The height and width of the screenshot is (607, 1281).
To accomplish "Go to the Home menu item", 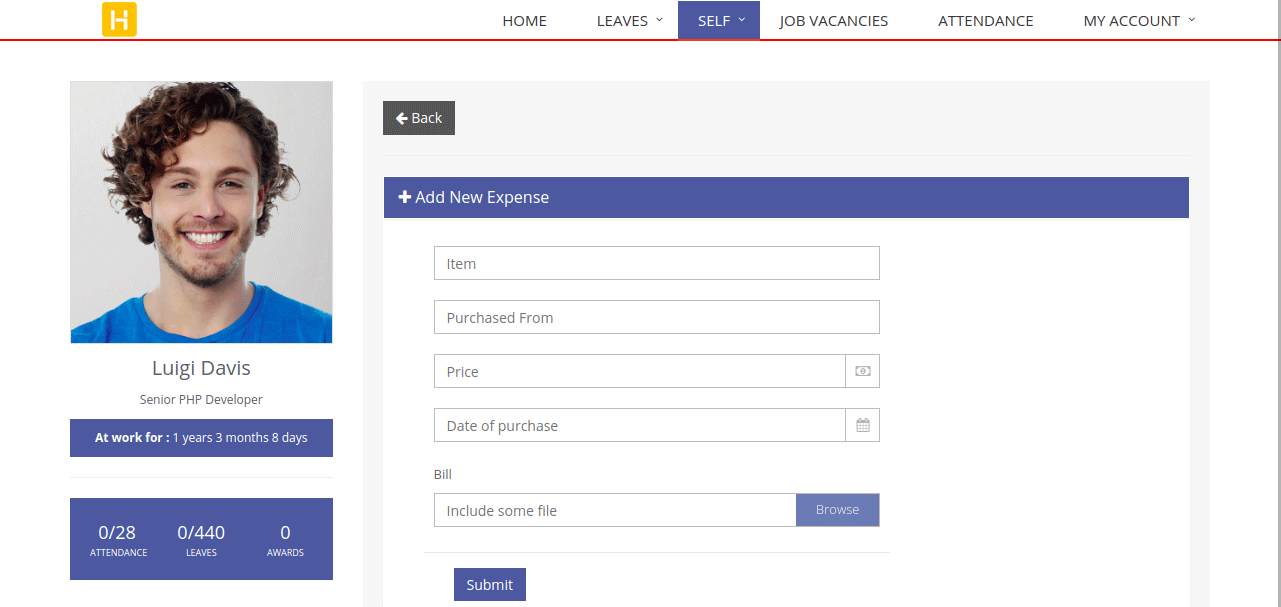I will click(x=524, y=20).
